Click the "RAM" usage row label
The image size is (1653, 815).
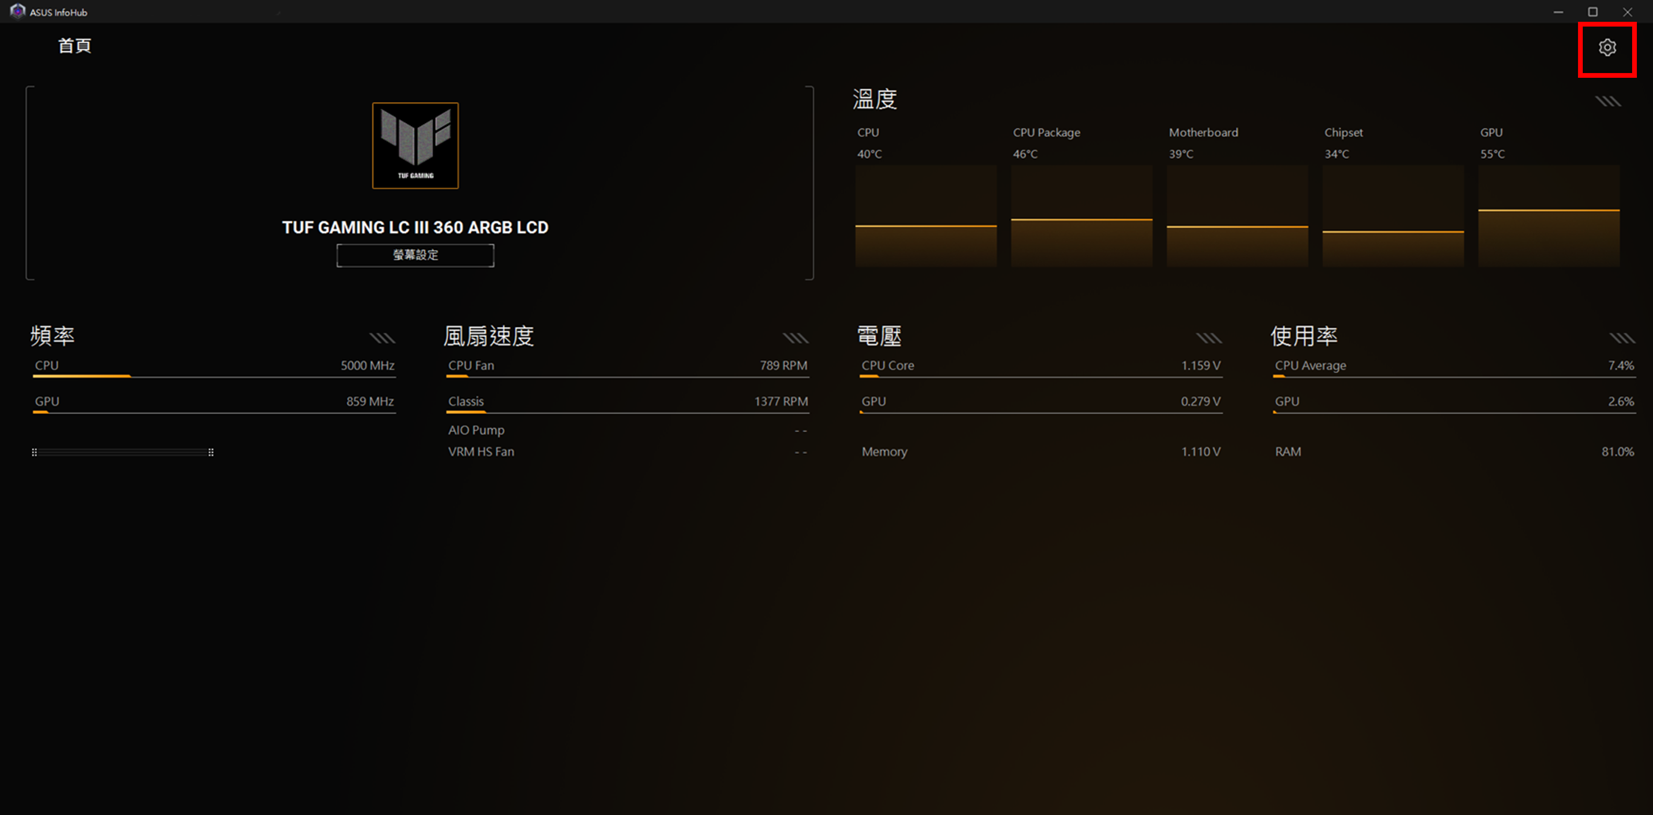pos(1288,452)
